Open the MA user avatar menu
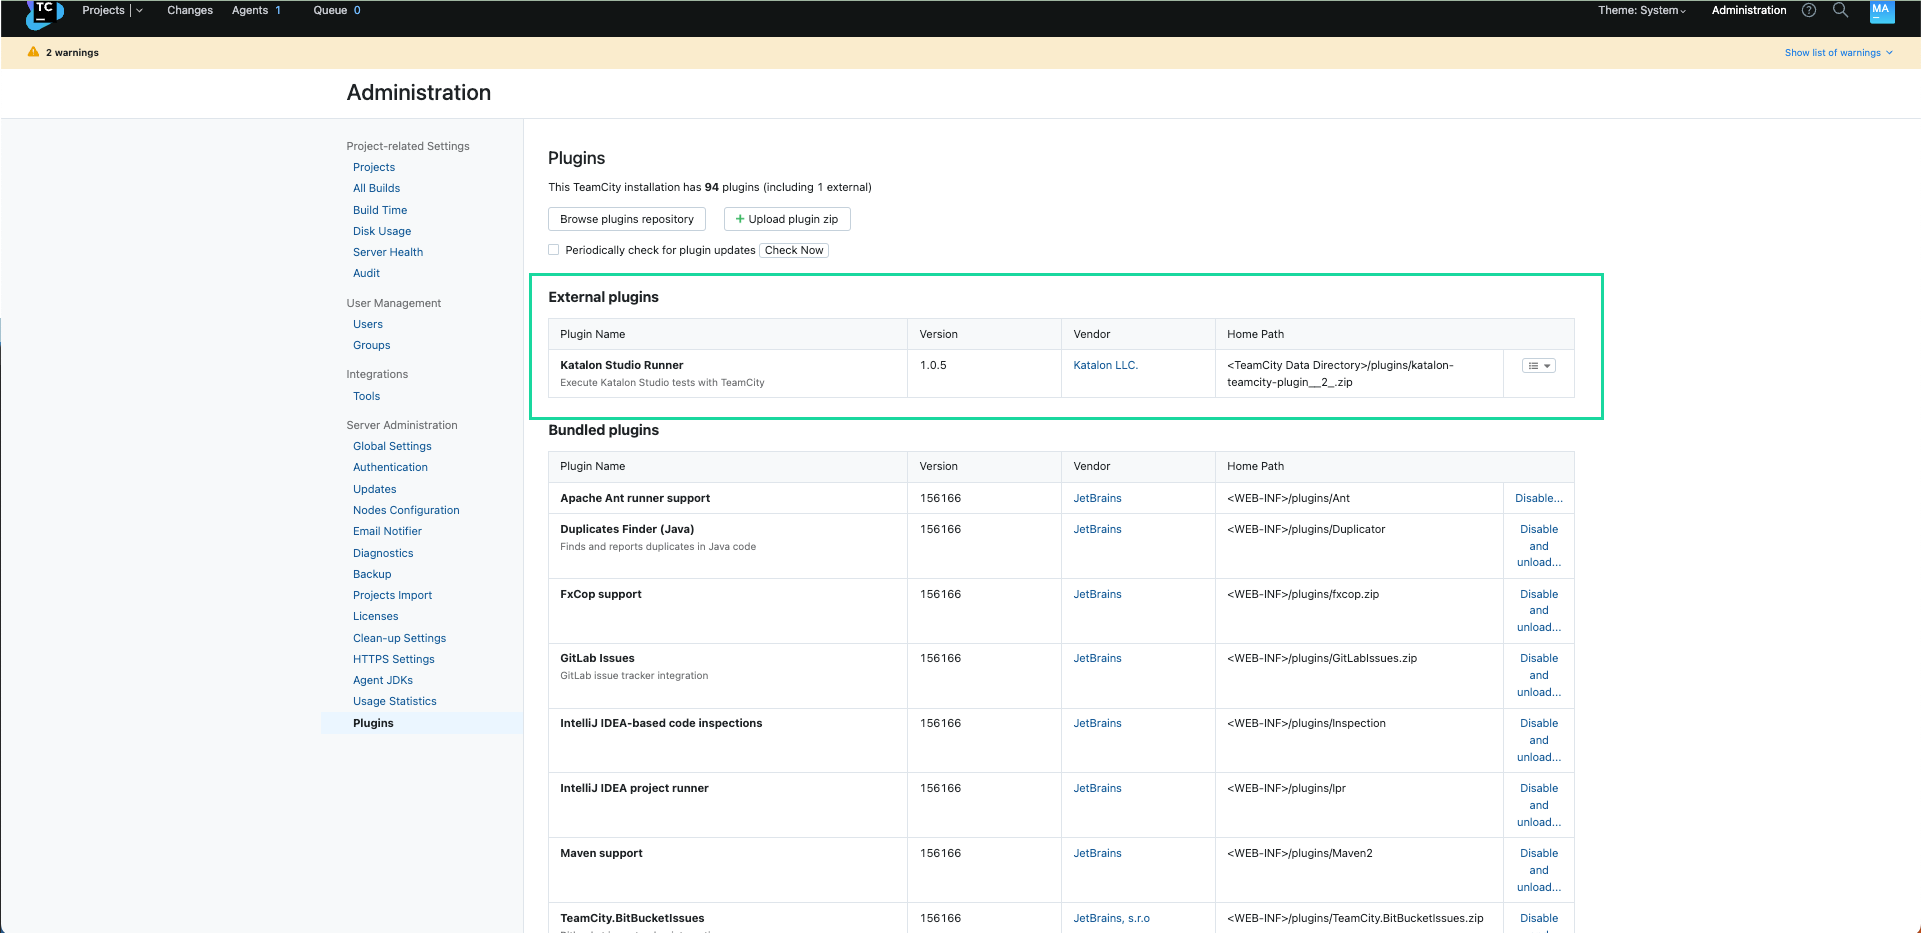1921x933 pixels. click(1882, 13)
